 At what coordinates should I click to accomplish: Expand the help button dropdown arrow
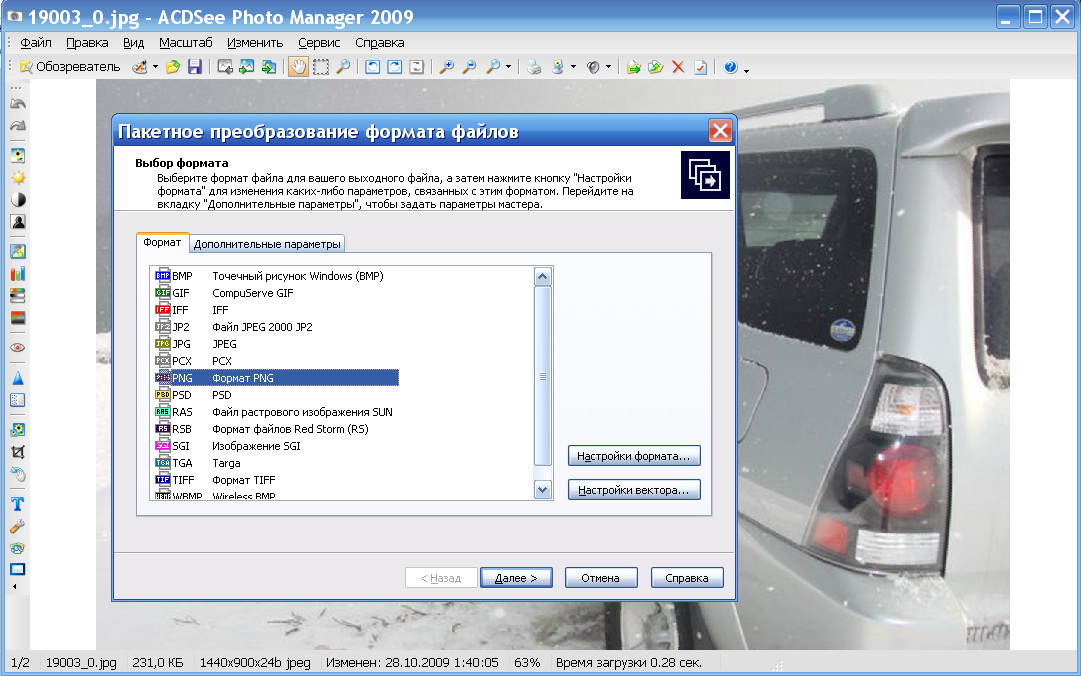747,69
